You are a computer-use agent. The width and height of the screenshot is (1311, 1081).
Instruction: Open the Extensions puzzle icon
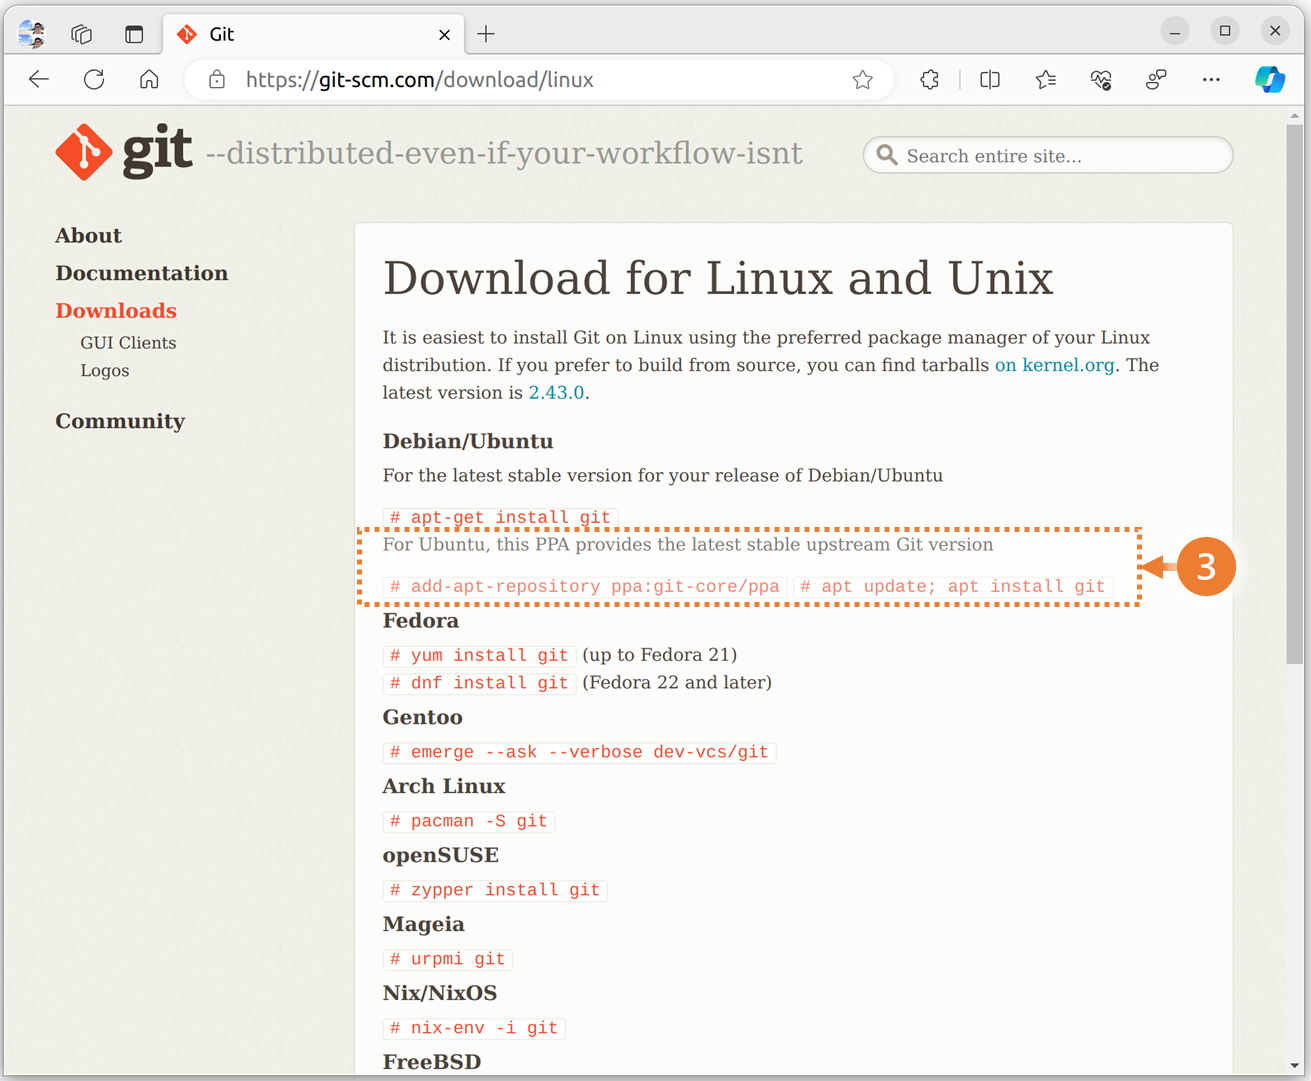(x=930, y=80)
